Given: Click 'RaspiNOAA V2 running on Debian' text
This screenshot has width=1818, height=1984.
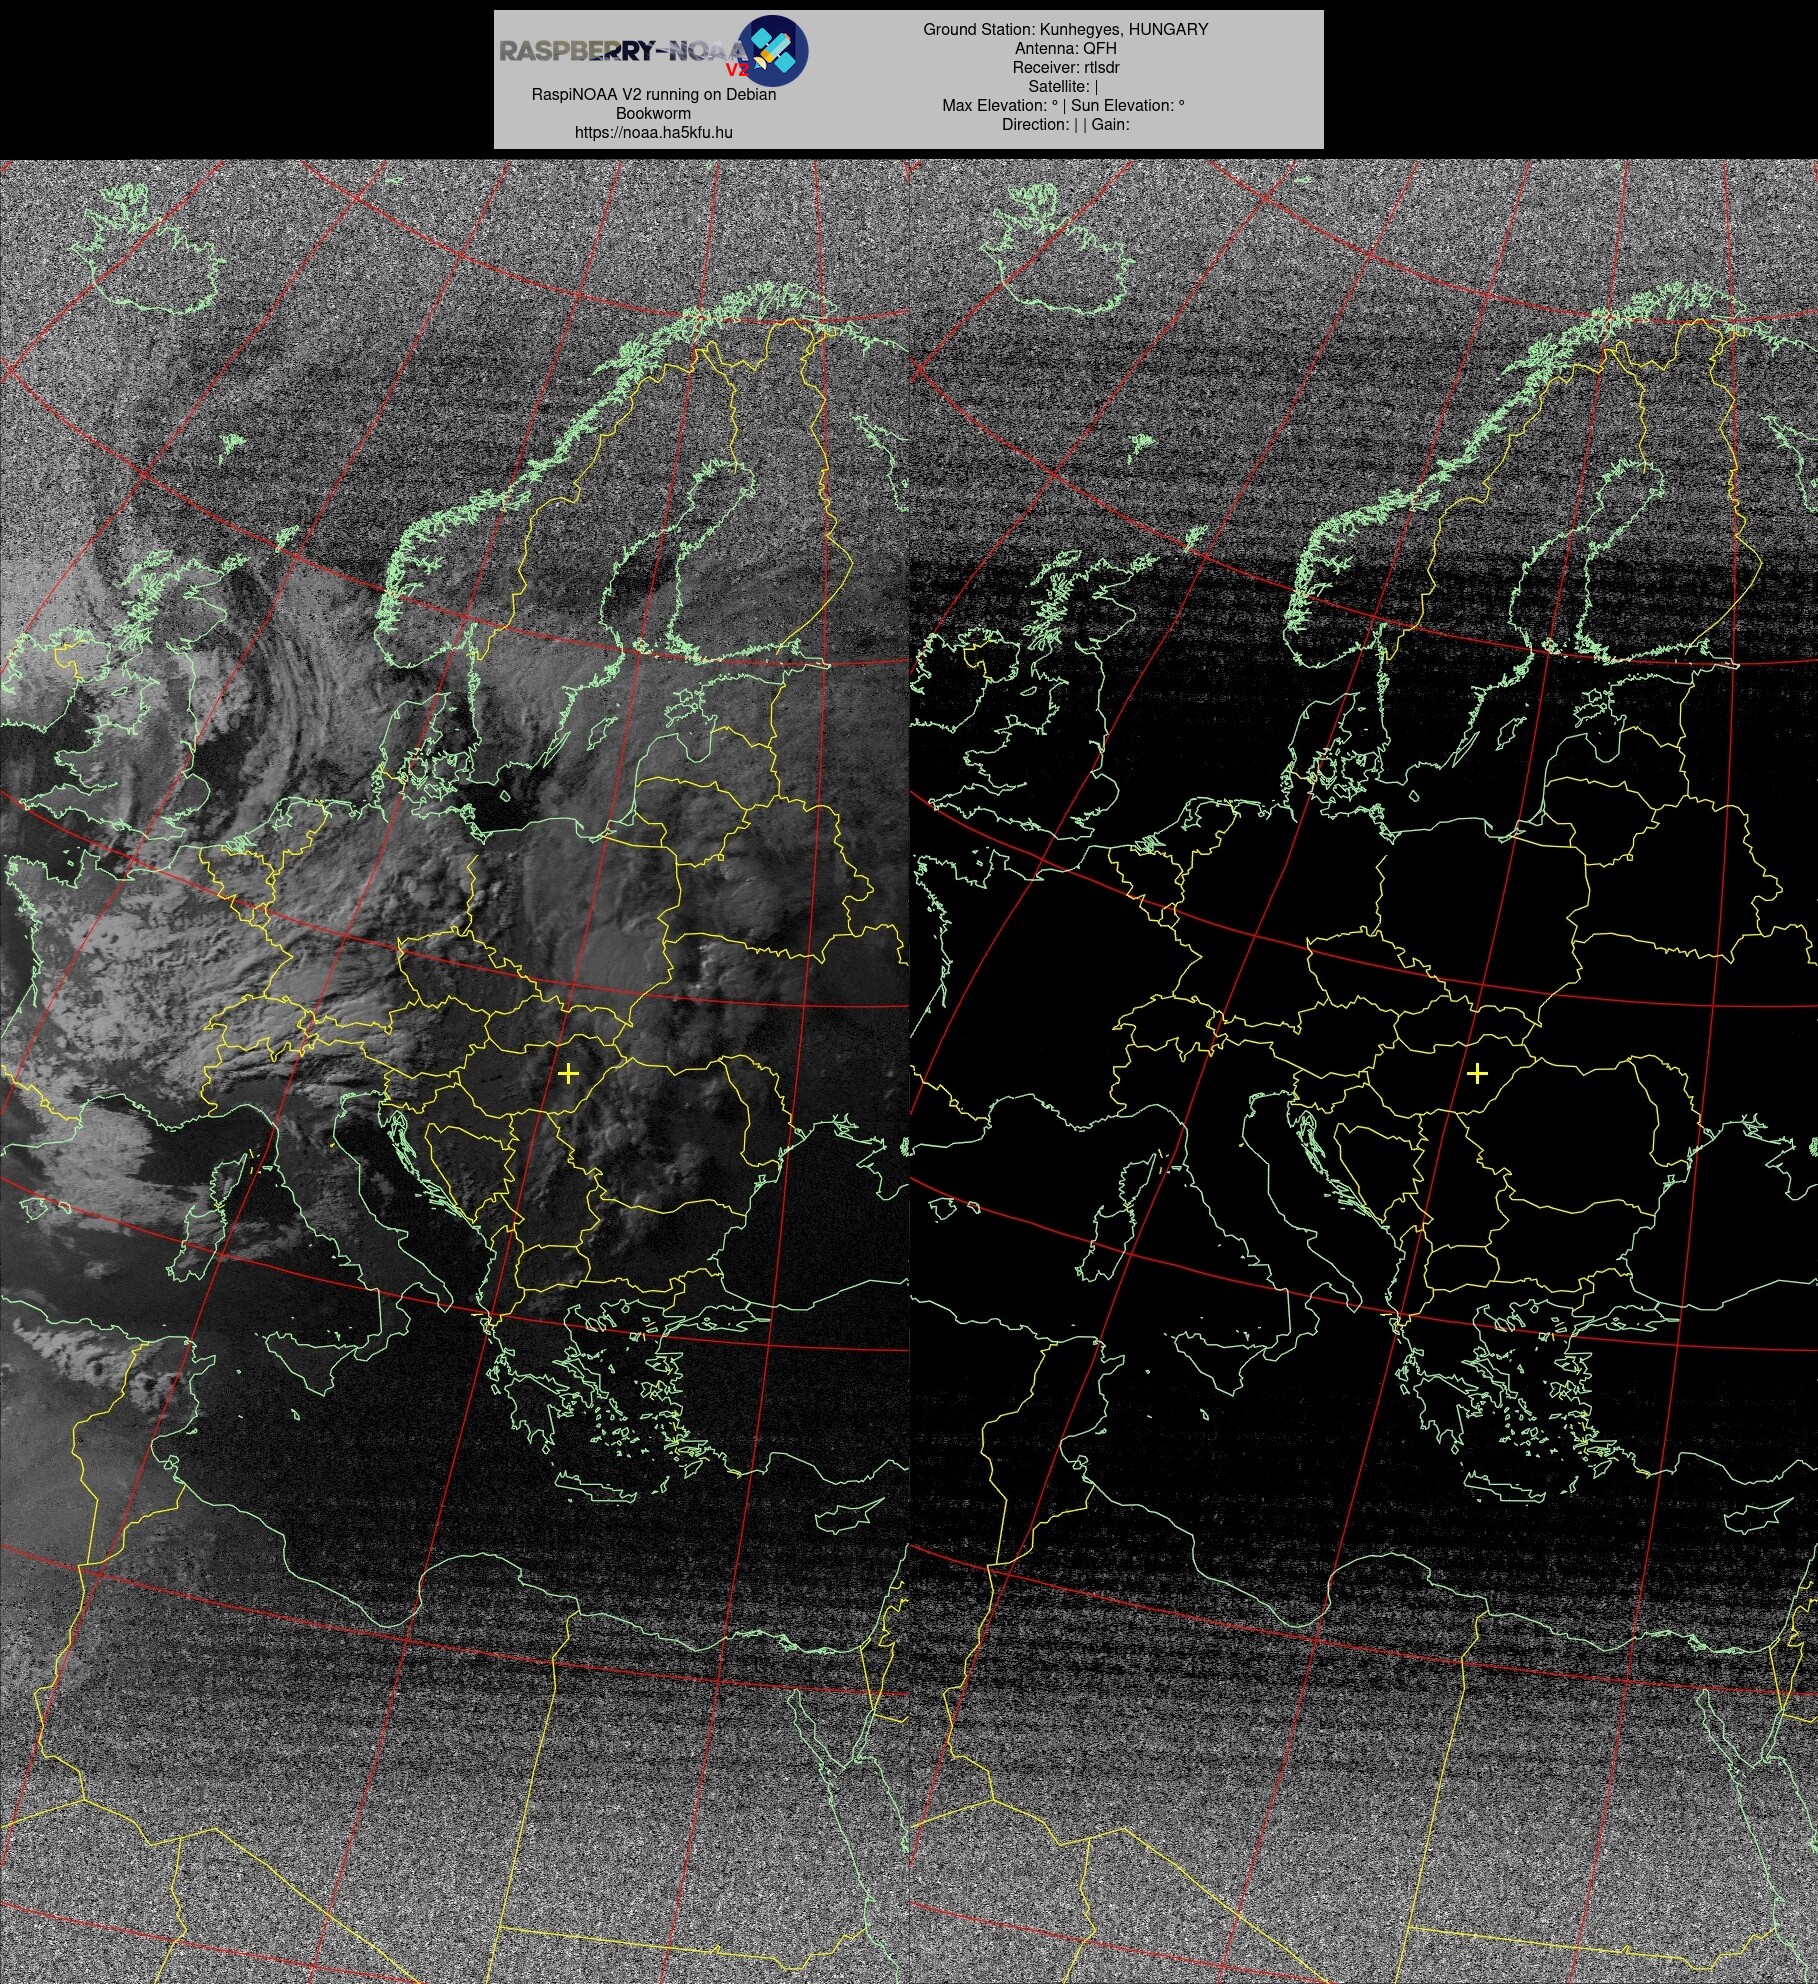Looking at the screenshot, I should pos(653,94).
